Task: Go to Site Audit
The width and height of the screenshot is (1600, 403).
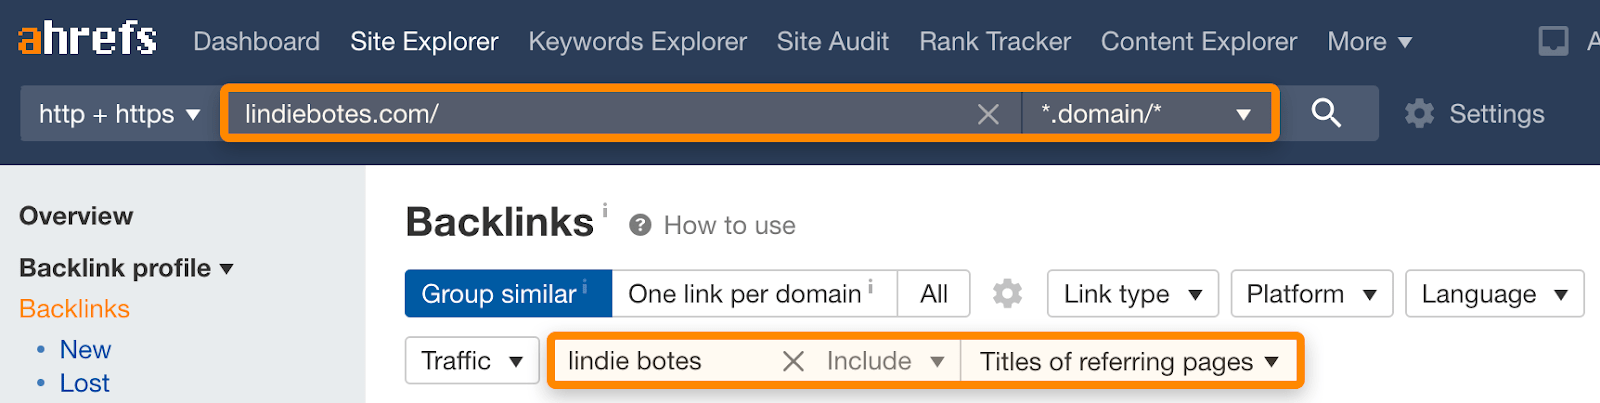Action: (832, 41)
